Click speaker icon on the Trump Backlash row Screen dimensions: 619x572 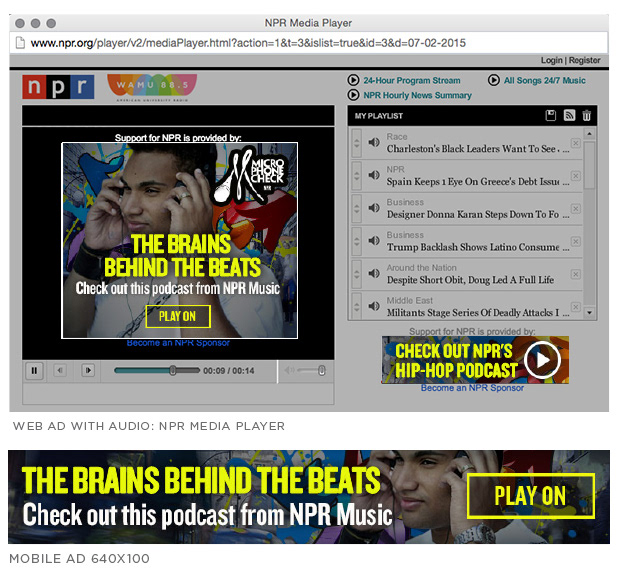coord(374,240)
